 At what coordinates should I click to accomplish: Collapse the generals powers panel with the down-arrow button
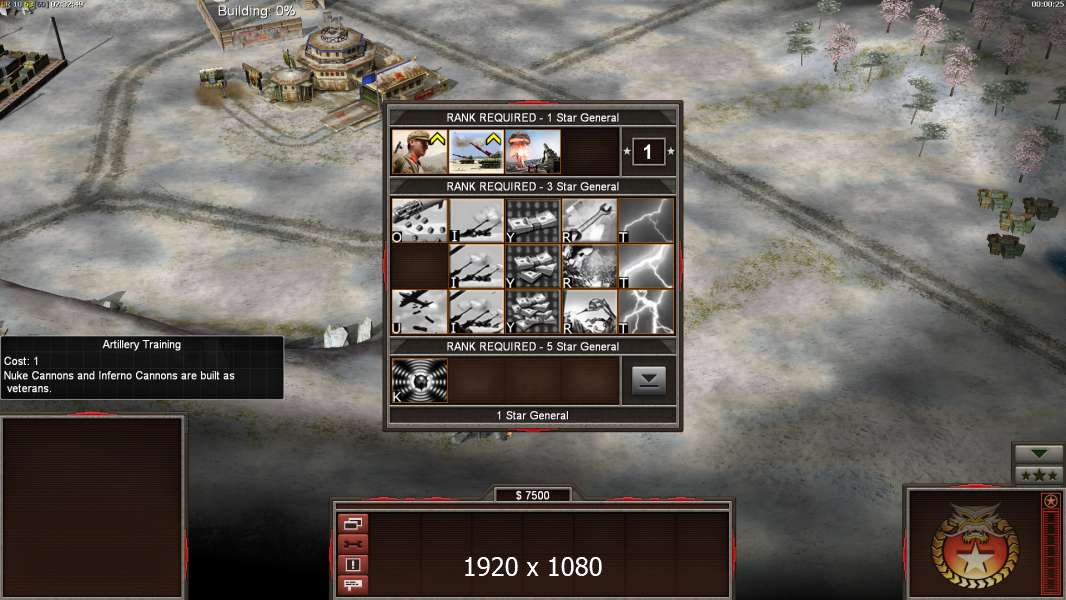tap(649, 381)
